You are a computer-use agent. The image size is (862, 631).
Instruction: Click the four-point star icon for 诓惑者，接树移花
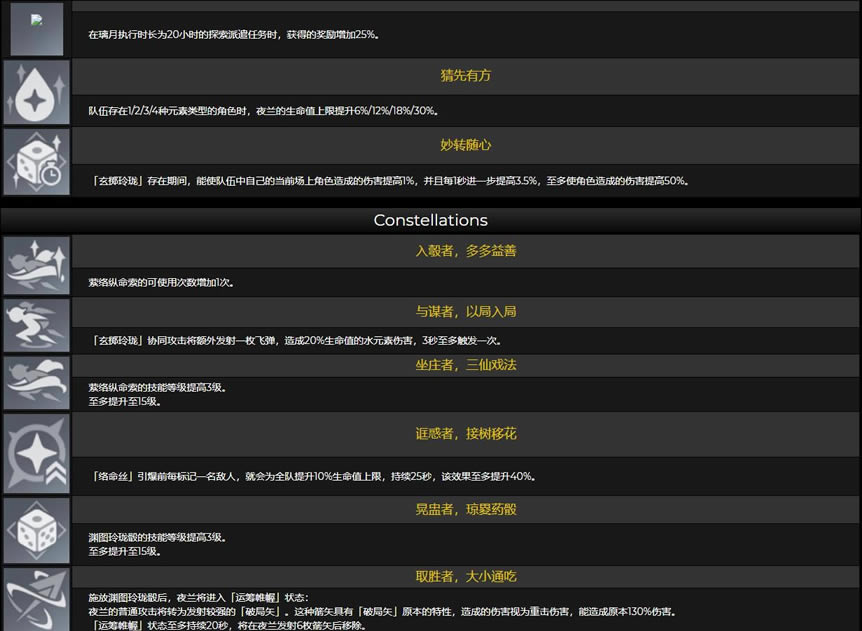[x=36, y=450]
